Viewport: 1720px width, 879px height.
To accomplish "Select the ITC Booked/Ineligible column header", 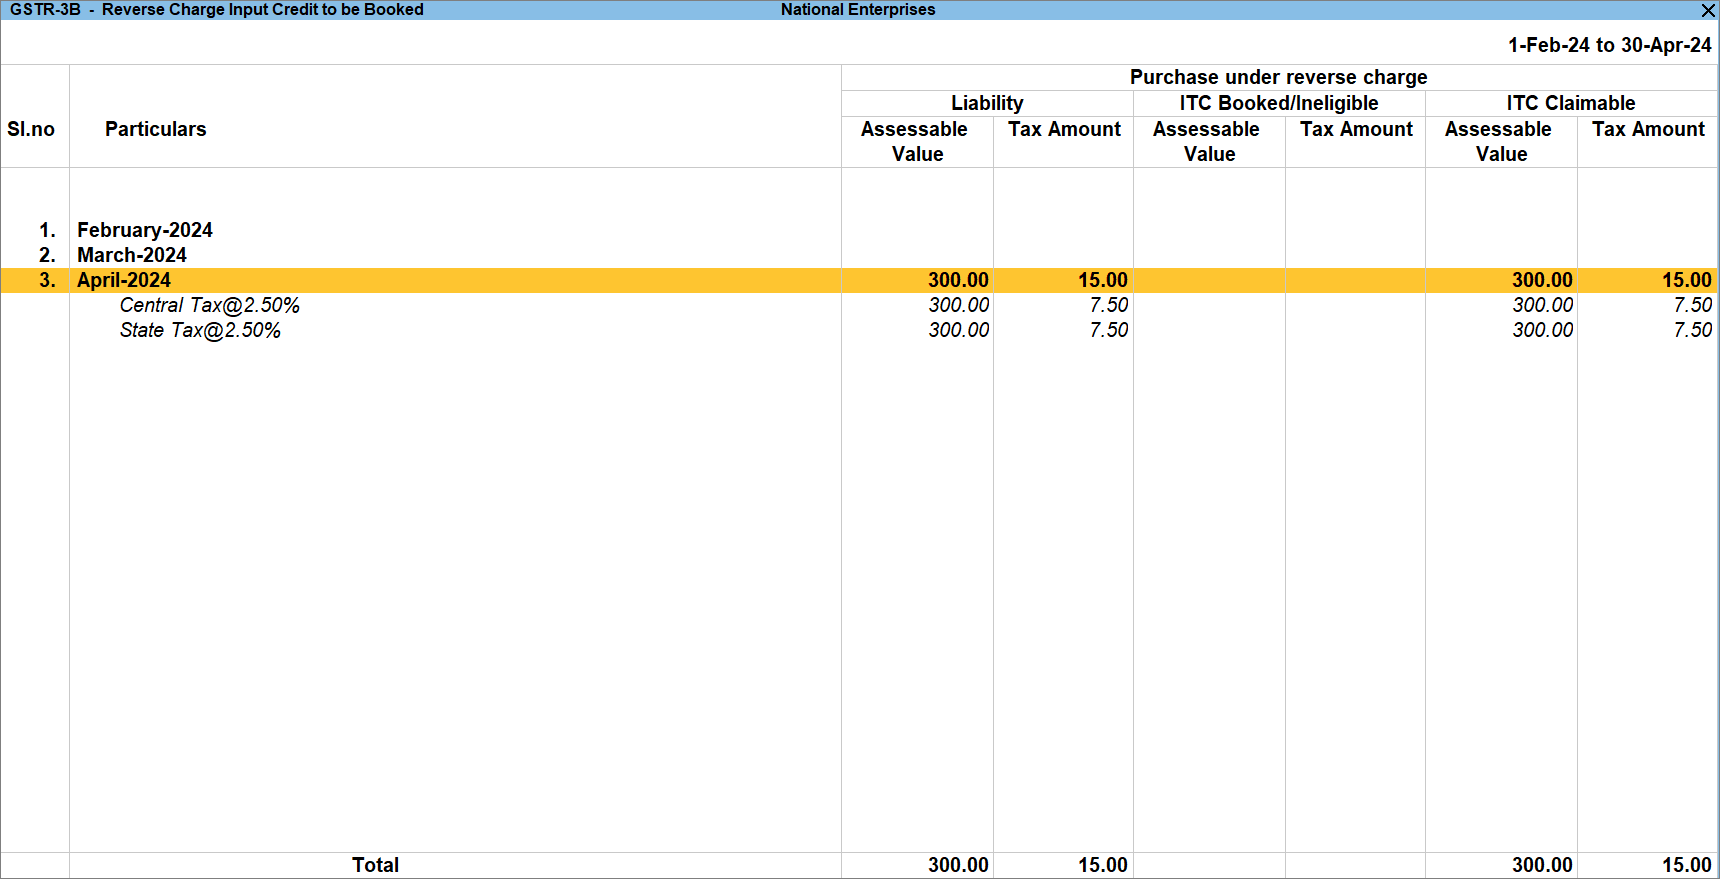I will point(1278,103).
